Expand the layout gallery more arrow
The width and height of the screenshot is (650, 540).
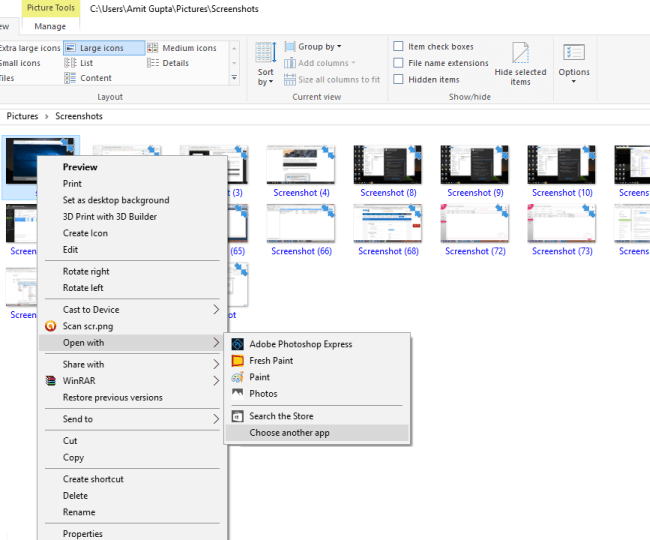tap(234, 78)
